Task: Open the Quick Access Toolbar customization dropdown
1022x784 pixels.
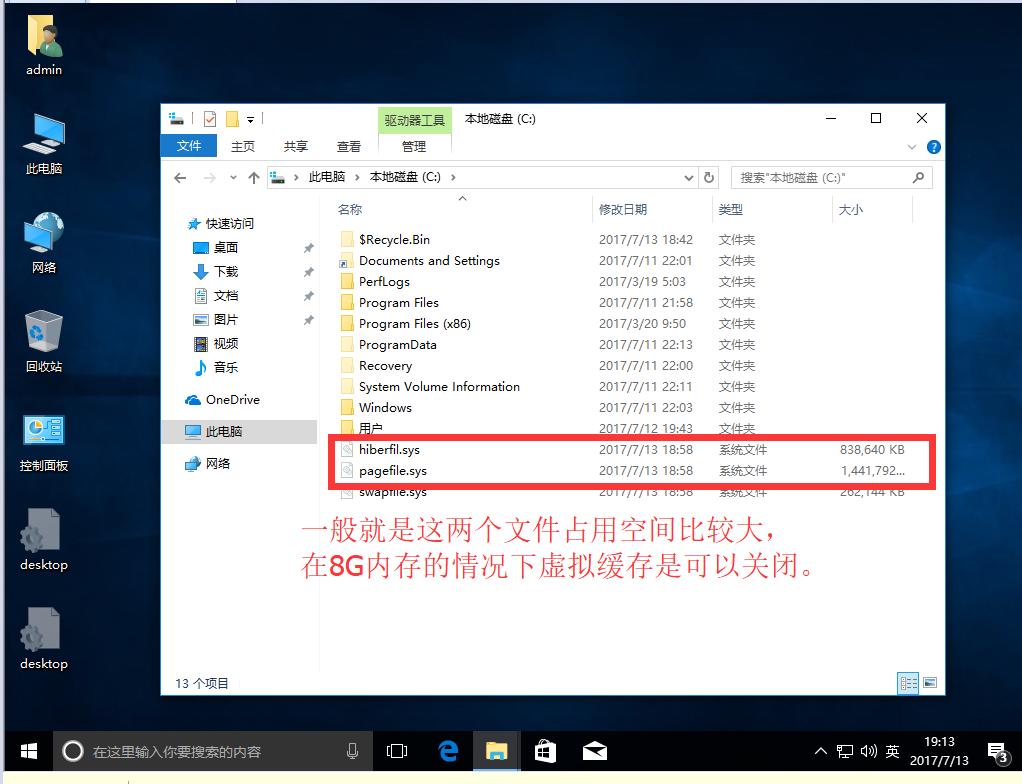Action: 249,119
